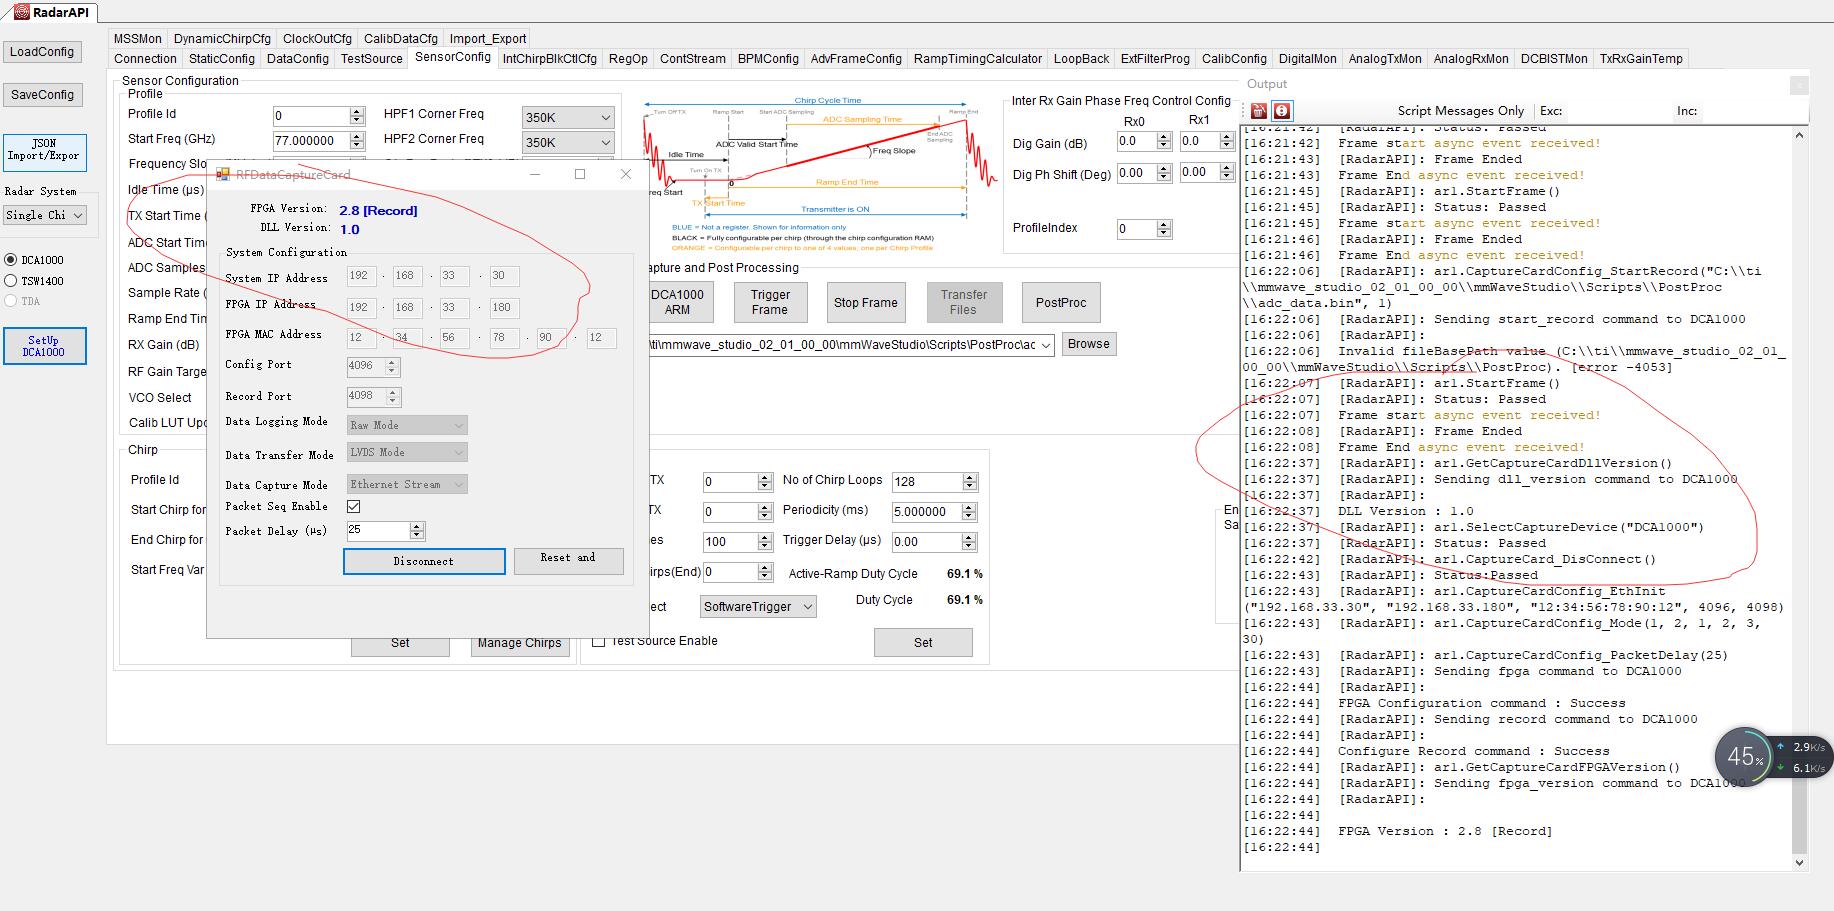
Task: Open the HPF1 Corner Freq dropdown
Action: [x=567, y=117]
